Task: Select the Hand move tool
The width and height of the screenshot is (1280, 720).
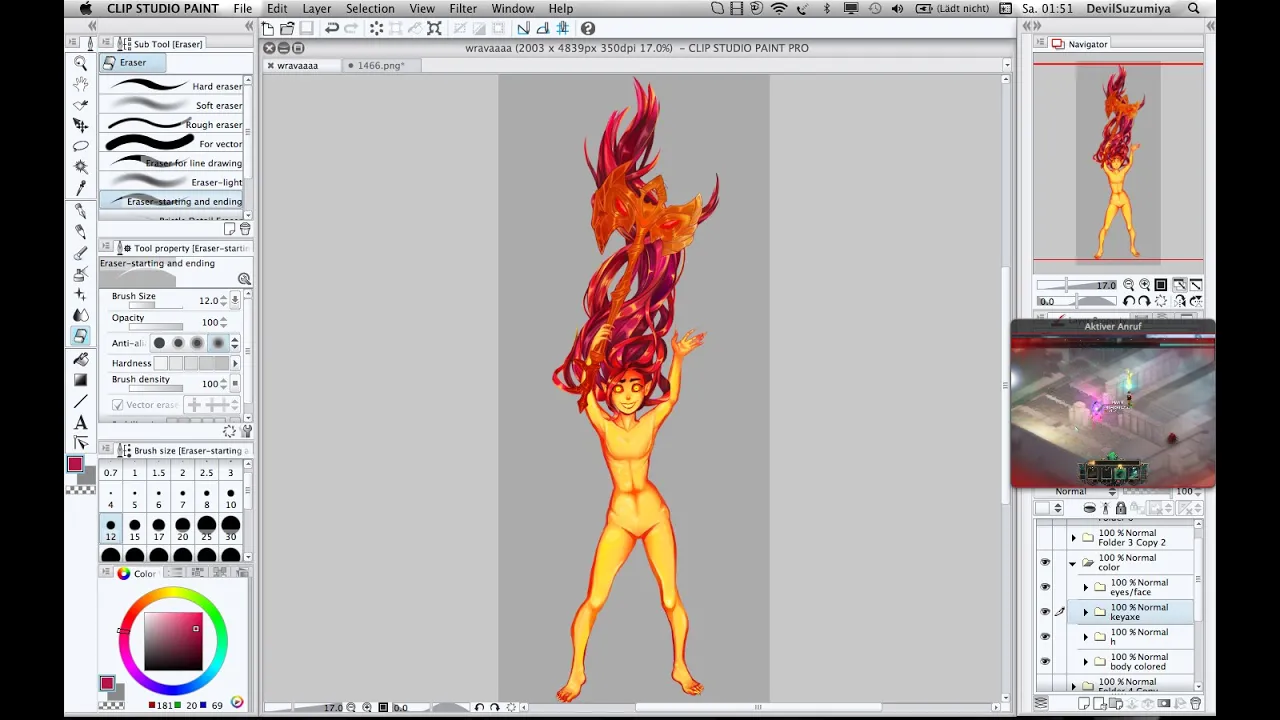Action: [x=81, y=83]
